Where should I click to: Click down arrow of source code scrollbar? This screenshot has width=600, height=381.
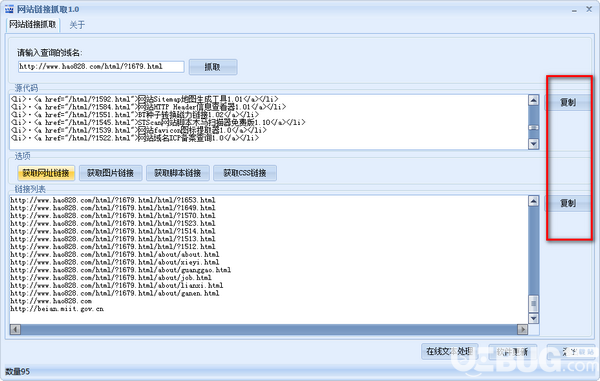[533, 144]
